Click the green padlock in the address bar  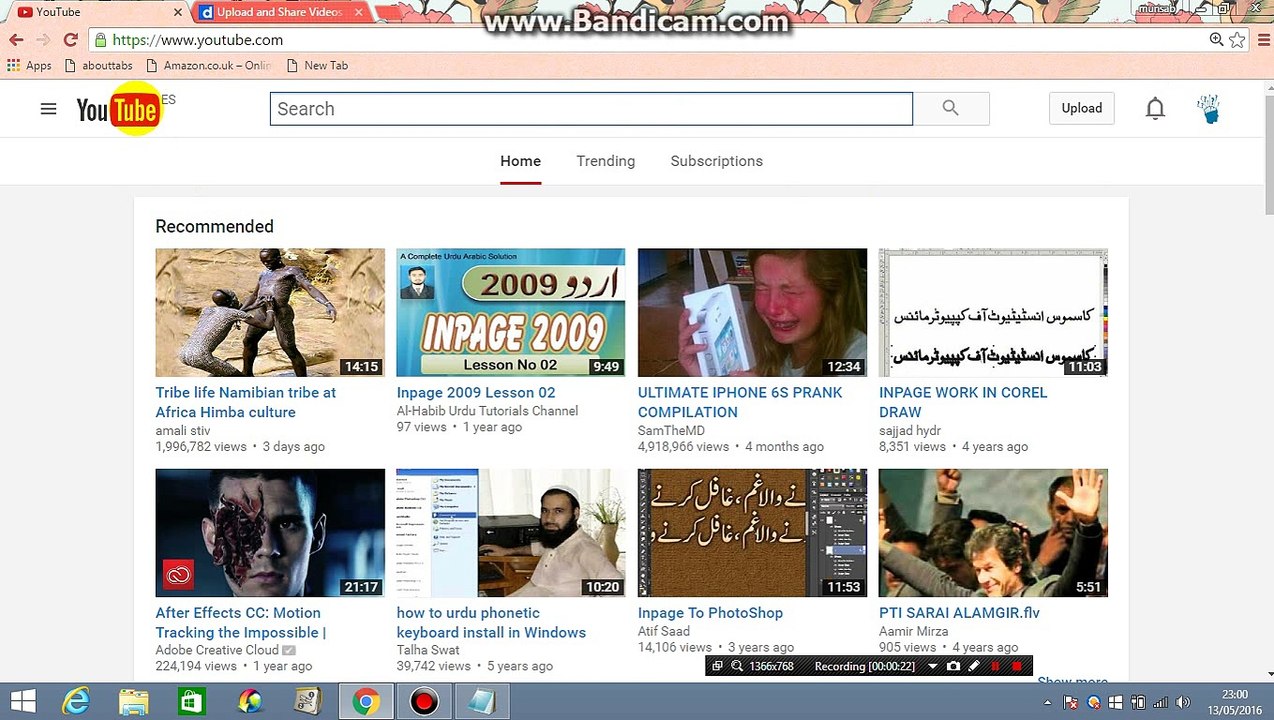[100, 40]
